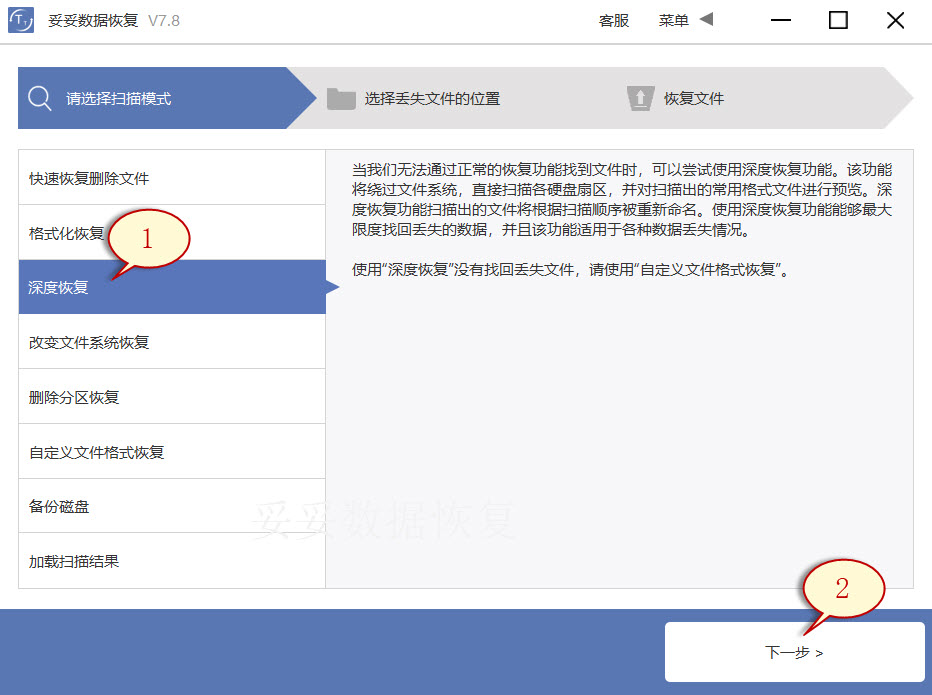
Task: Close the application window
Action: pos(895,20)
